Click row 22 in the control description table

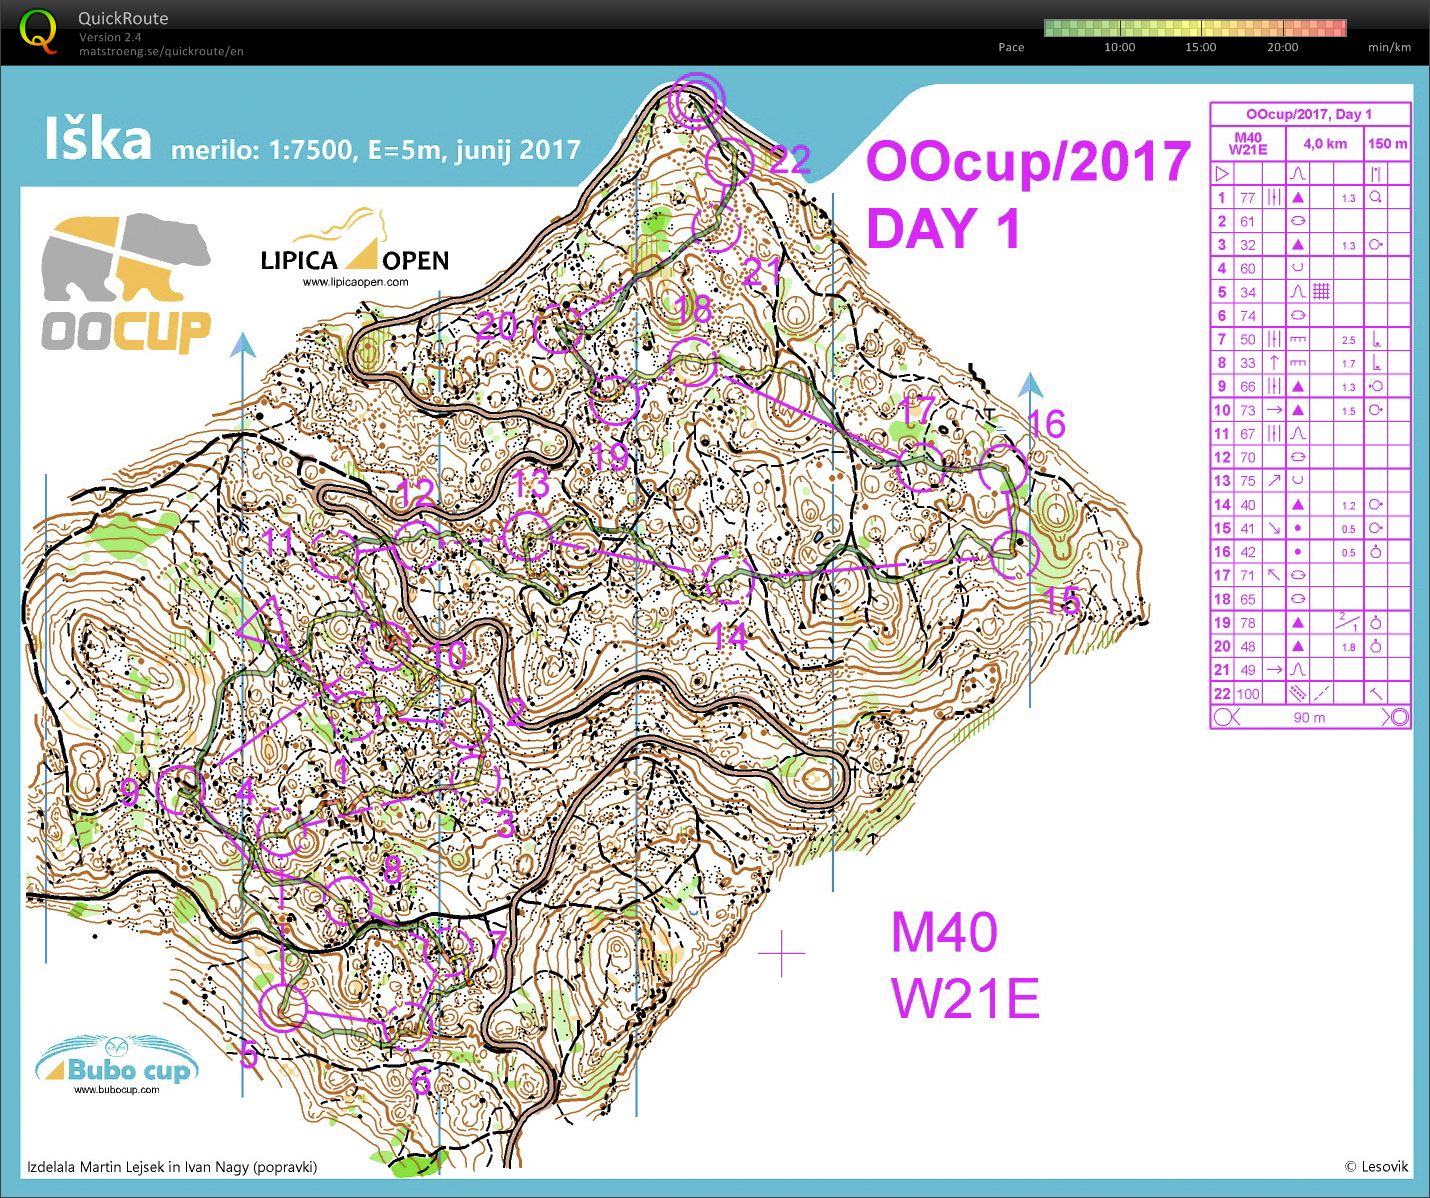tap(1309, 693)
